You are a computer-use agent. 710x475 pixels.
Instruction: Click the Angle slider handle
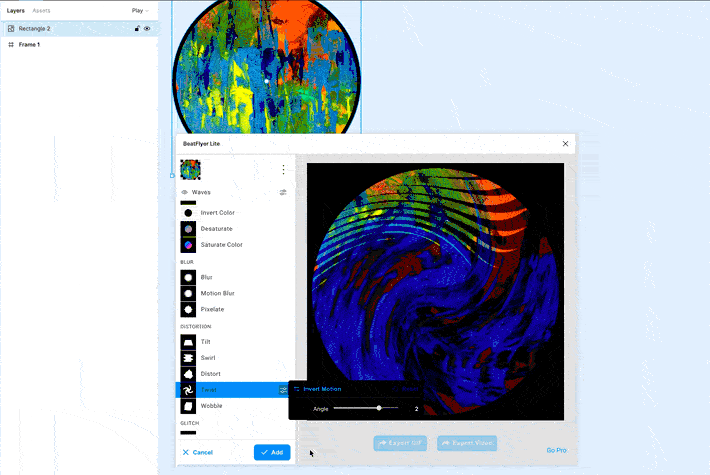[x=379, y=408]
